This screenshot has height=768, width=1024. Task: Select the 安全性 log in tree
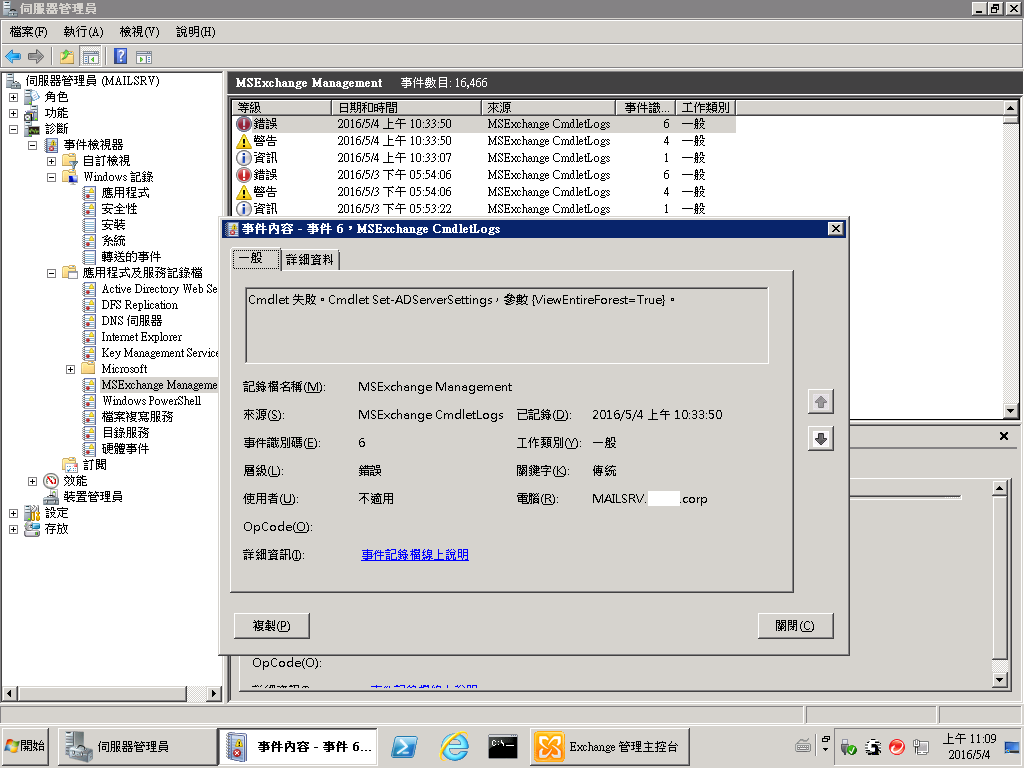click(119, 209)
